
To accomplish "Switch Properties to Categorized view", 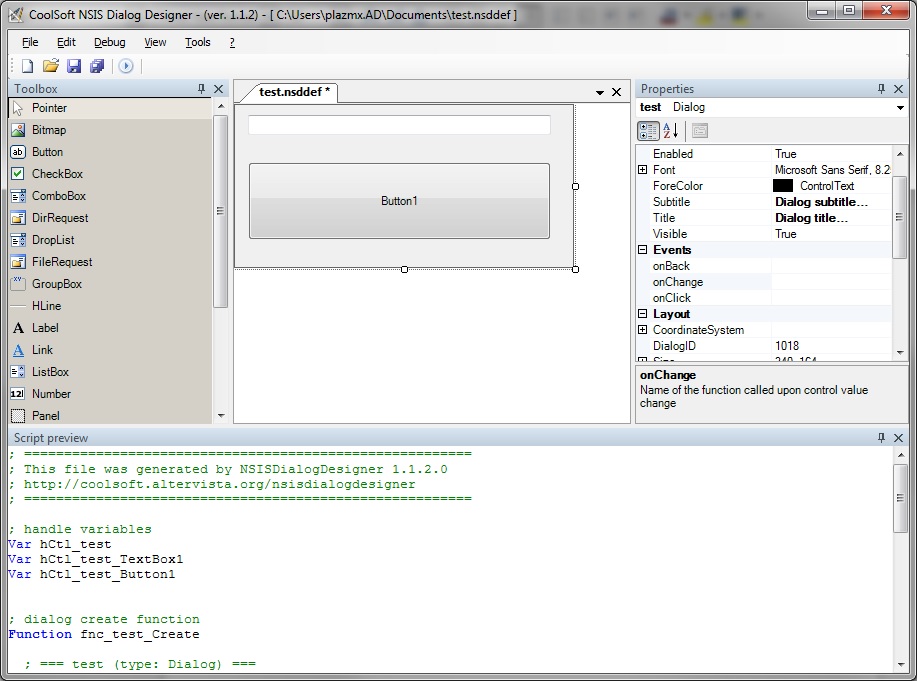I will (x=648, y=131).
